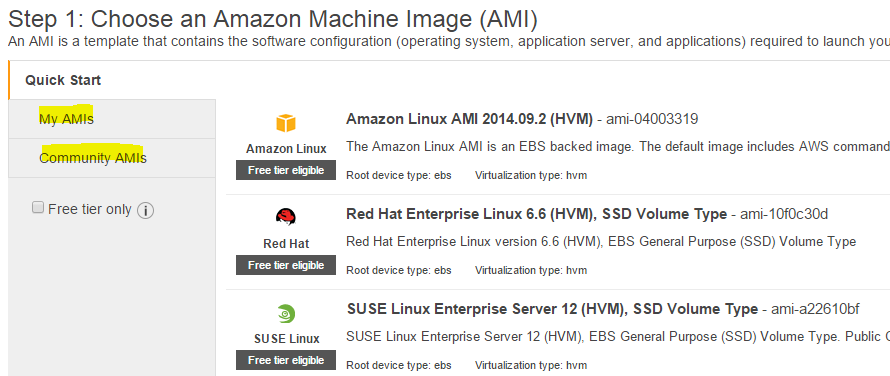Enable the Free tier only checkbox
Viewport: 890px width, 376px height.
(38, 208)
